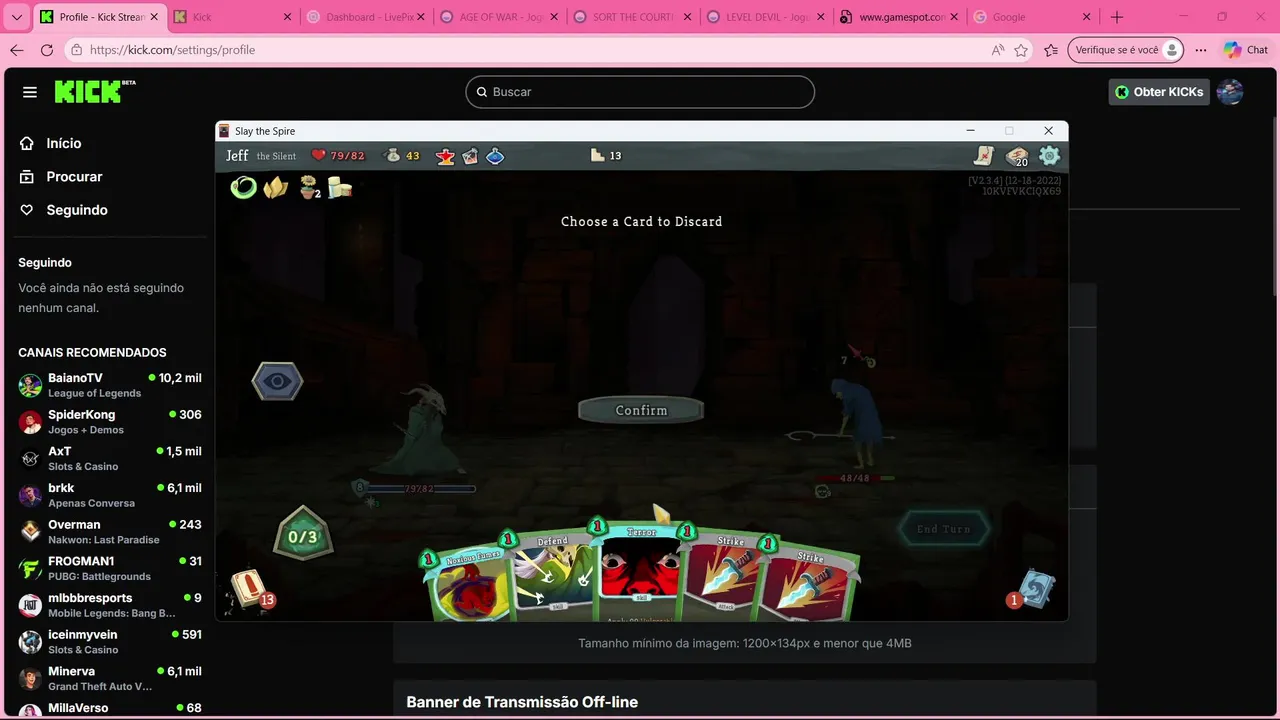Click the Ring of the Snake relic
Viewport: 1280px width, 720px height.
click(x=243, y=187)
